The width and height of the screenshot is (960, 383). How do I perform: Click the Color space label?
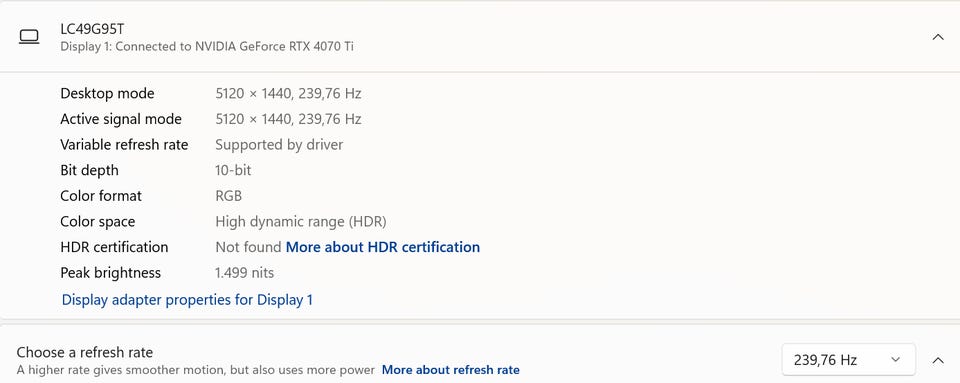coord(98,221)
